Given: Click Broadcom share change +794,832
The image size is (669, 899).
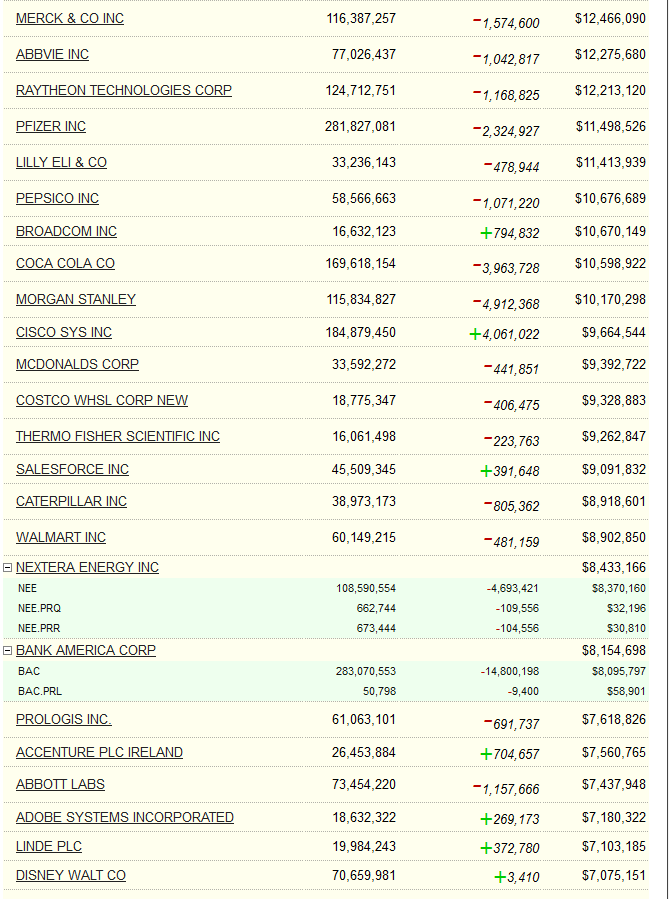Looking at the screenshot, I should click(x=510, y=233).
